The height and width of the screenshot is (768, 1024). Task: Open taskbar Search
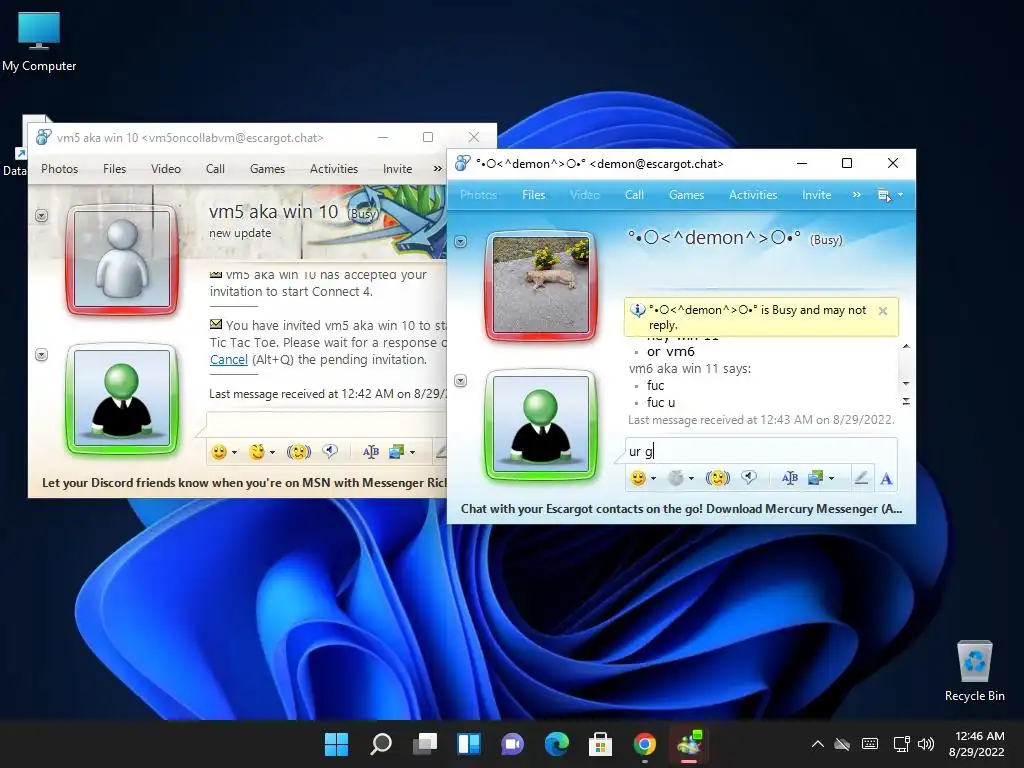pyautogui.click(x=381, y=744)
